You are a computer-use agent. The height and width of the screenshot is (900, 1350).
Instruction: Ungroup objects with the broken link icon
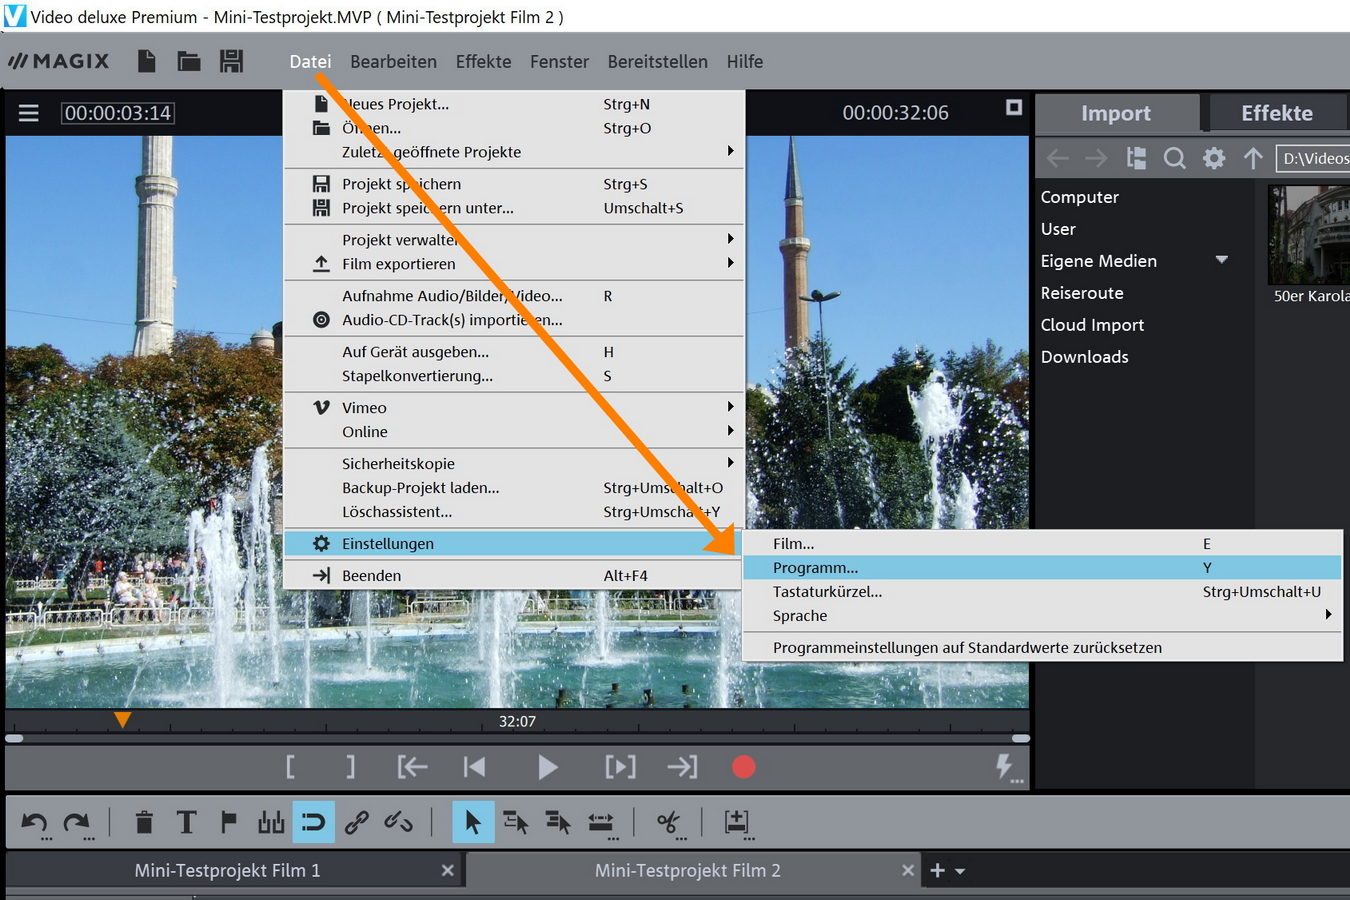[398, 822]
